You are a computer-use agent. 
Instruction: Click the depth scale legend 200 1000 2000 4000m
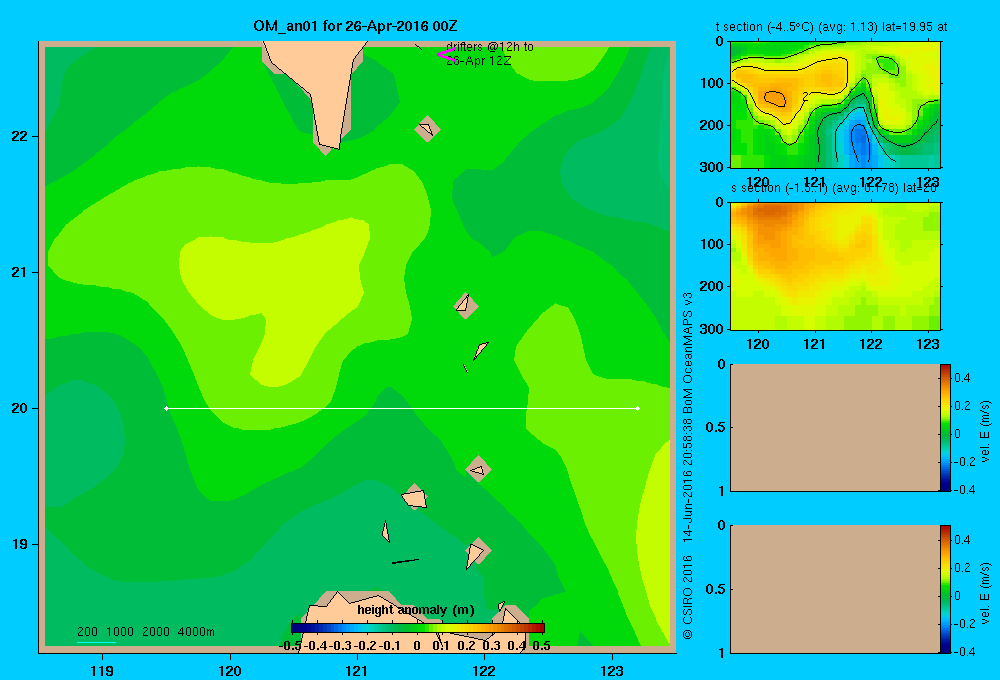point(145,632)
